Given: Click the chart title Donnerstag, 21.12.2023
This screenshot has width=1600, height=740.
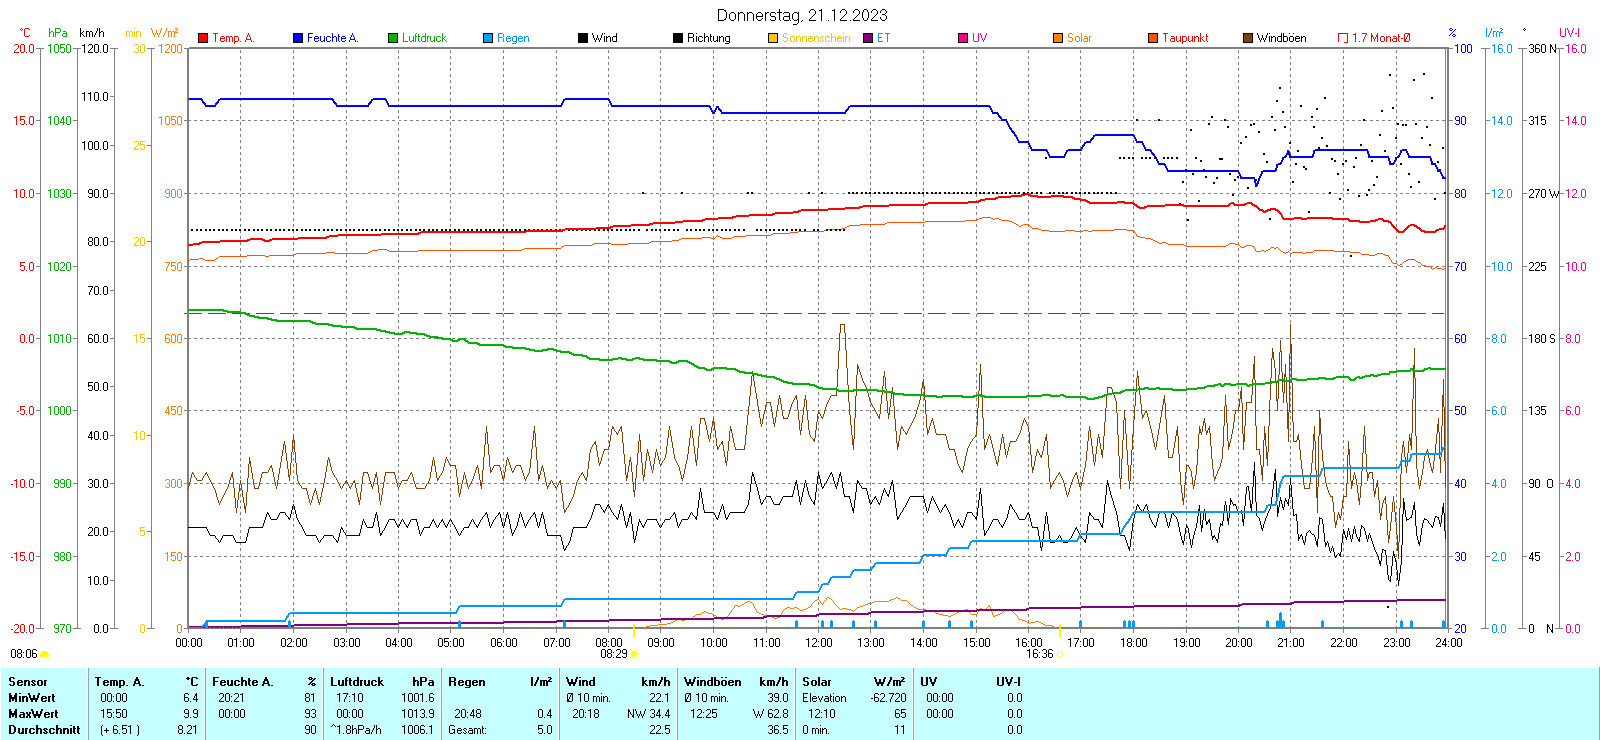Looking at the screenshot, I should [802, 15].
